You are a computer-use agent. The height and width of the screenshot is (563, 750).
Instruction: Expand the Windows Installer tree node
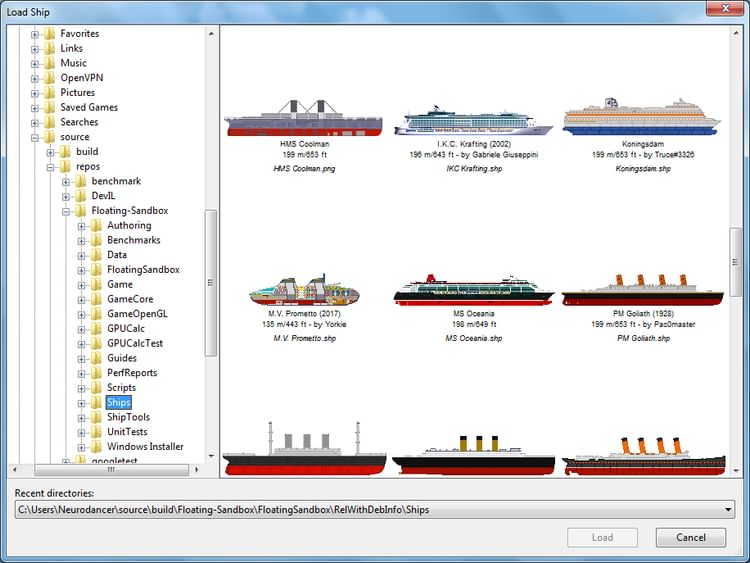(81, 448)
